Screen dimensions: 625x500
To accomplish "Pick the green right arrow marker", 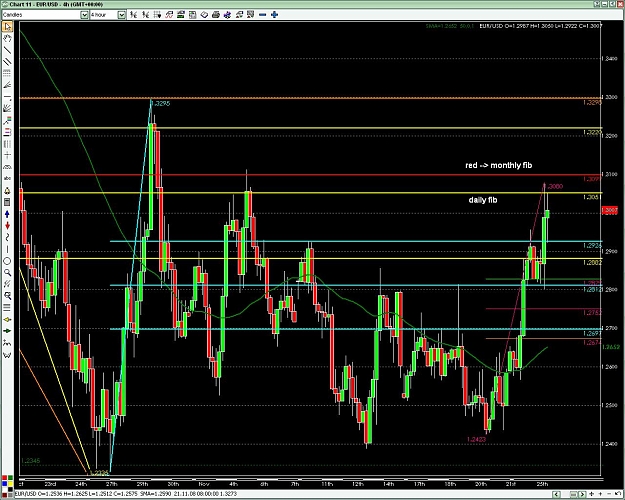I will pyautogui.click(x=7, y=331).
